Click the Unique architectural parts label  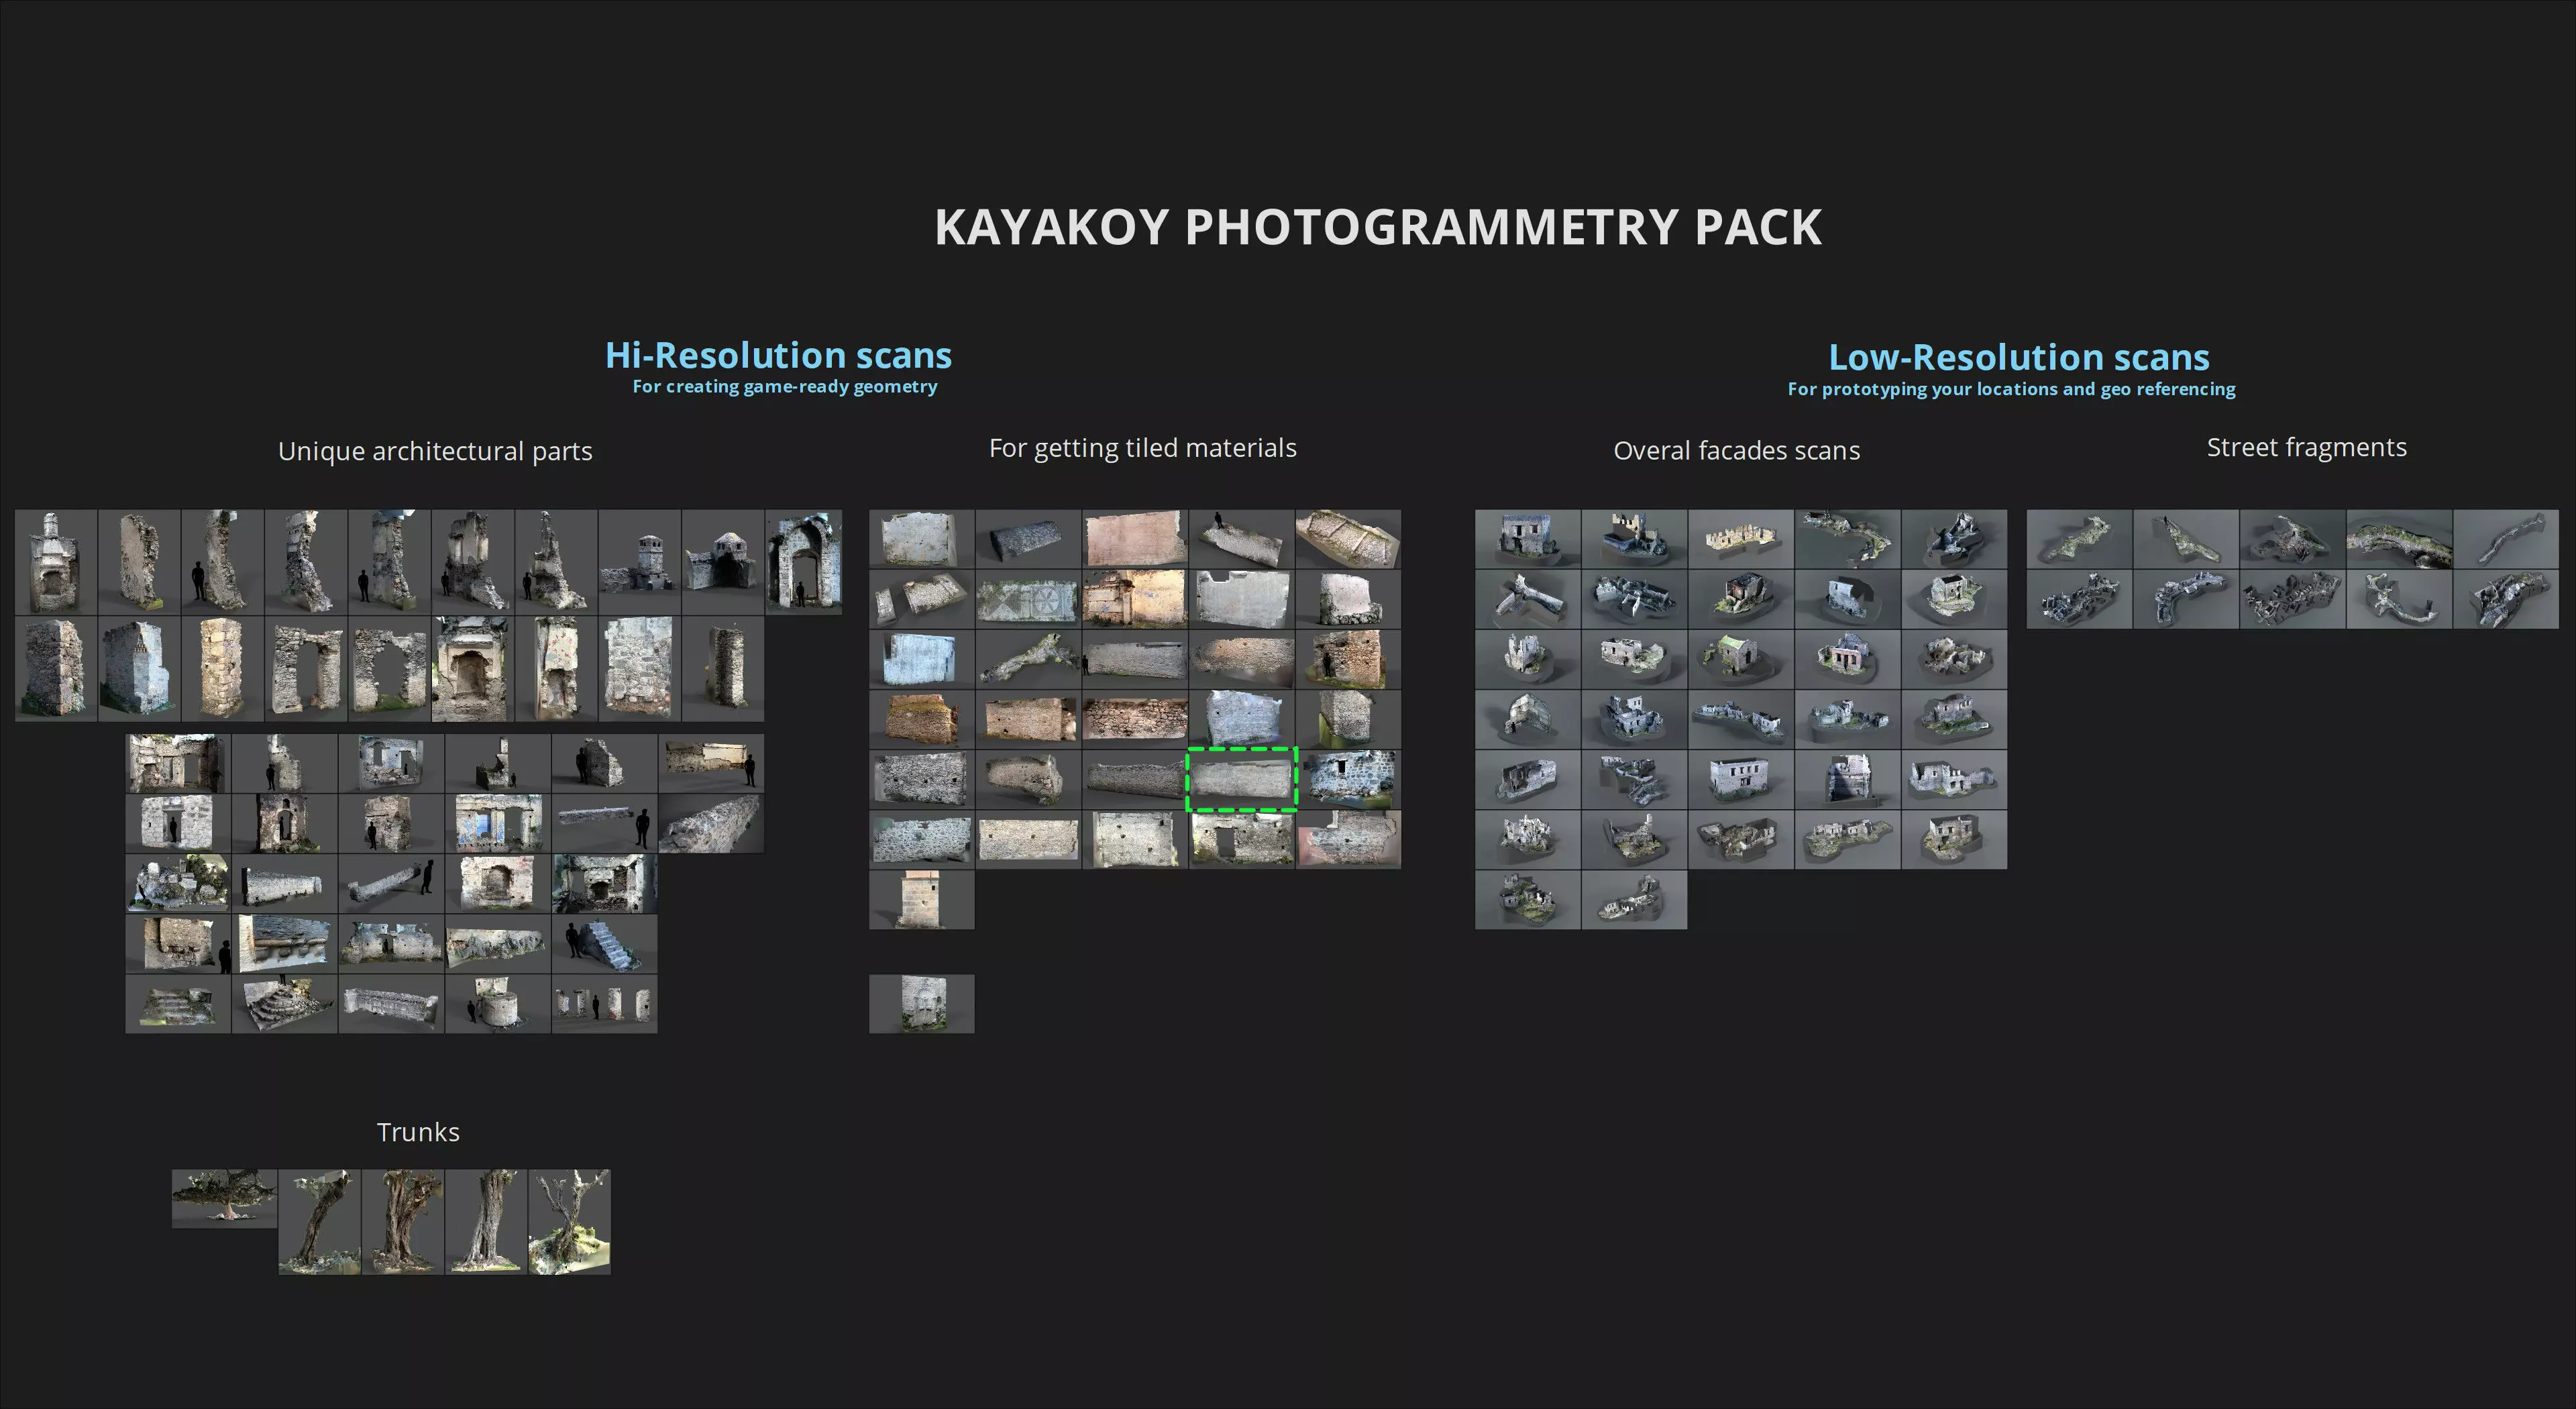(435, 451)
